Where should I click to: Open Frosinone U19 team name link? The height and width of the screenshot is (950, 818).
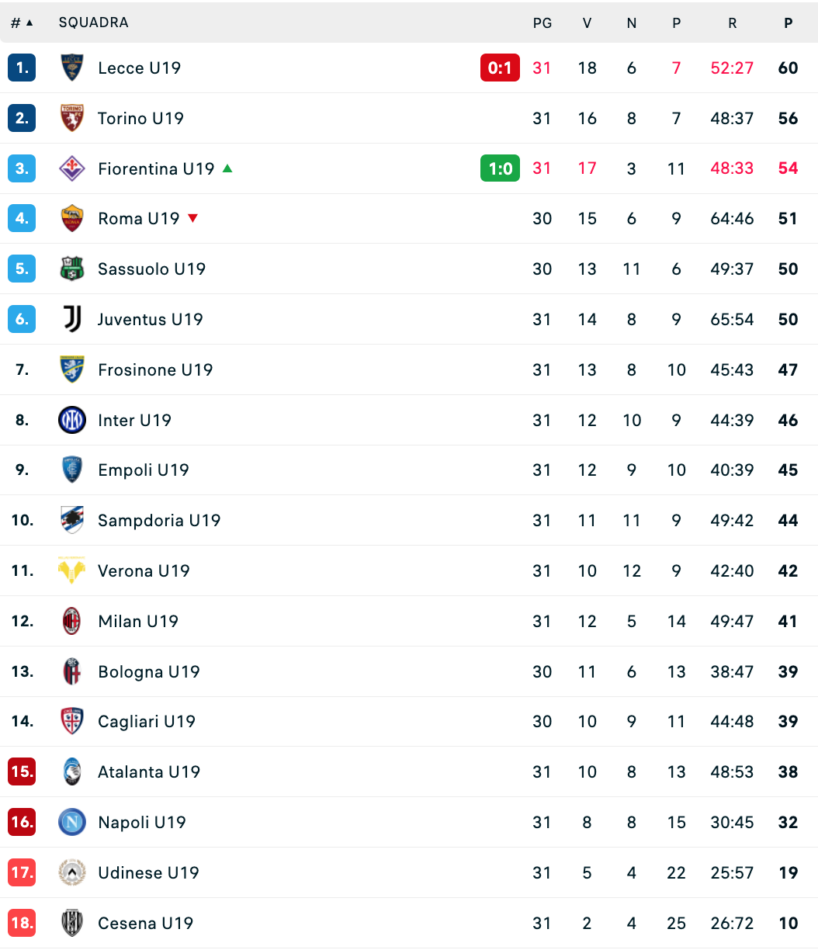point(155,370)
